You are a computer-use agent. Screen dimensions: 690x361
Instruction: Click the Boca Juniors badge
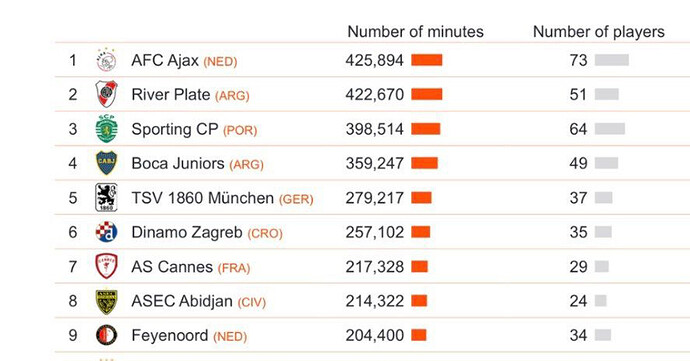coord(106,163)
